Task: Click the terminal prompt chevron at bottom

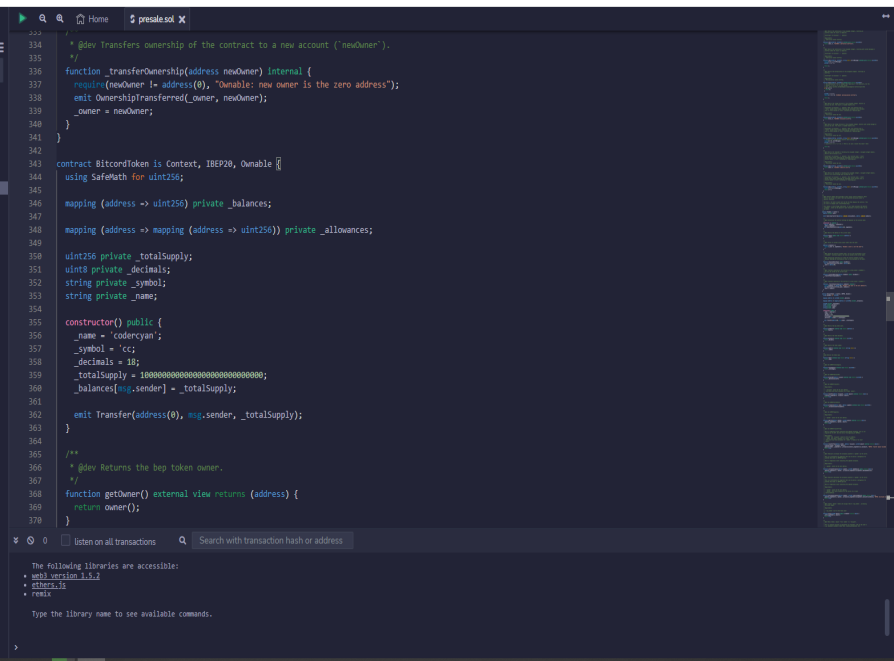Action: click(15, 647)
